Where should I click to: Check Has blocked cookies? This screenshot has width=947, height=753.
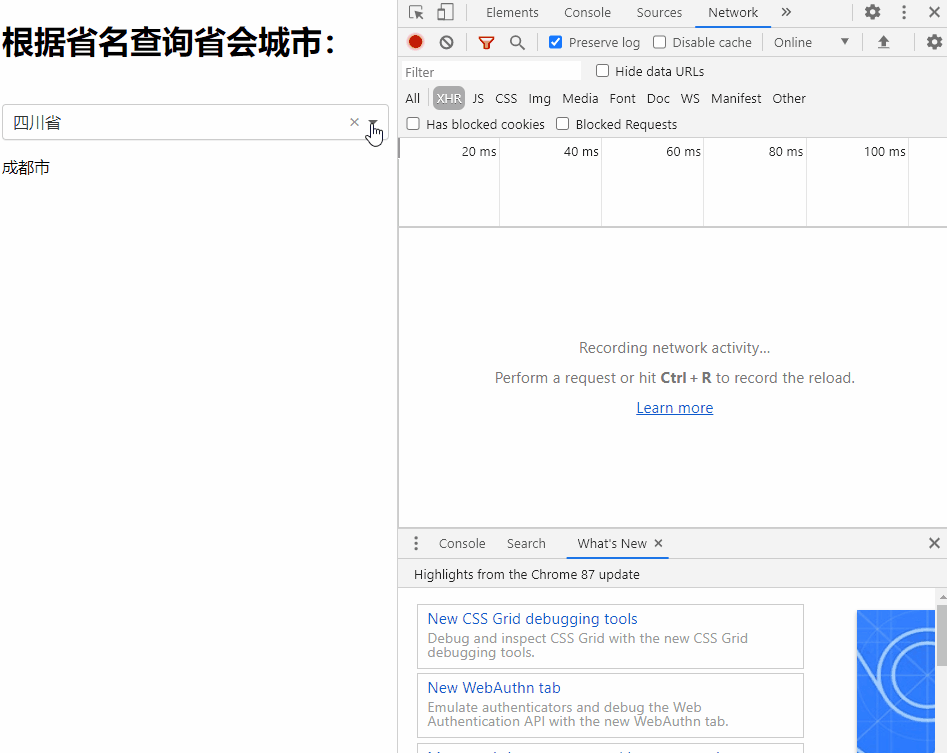point(413,124)
